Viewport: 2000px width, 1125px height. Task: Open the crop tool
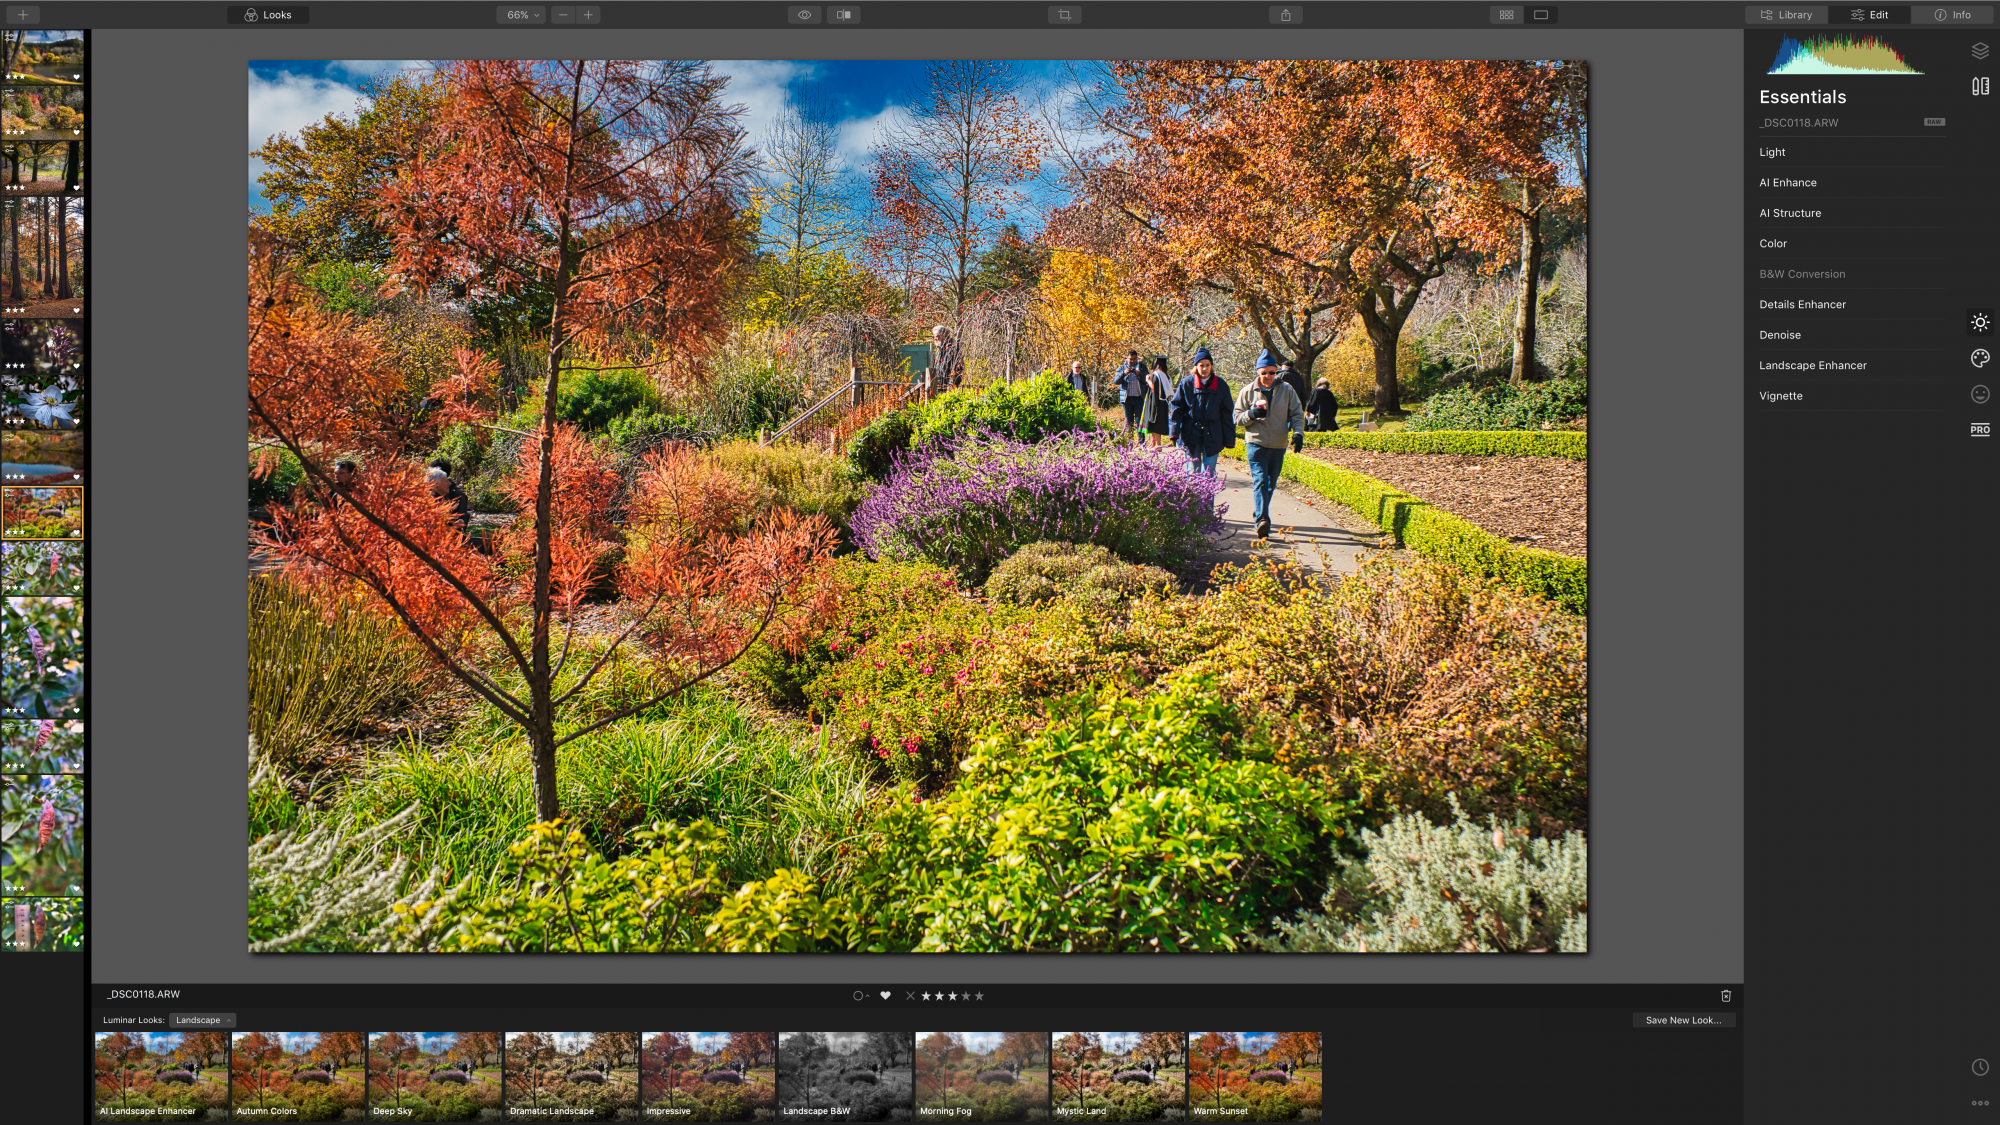click(1064, 15)
